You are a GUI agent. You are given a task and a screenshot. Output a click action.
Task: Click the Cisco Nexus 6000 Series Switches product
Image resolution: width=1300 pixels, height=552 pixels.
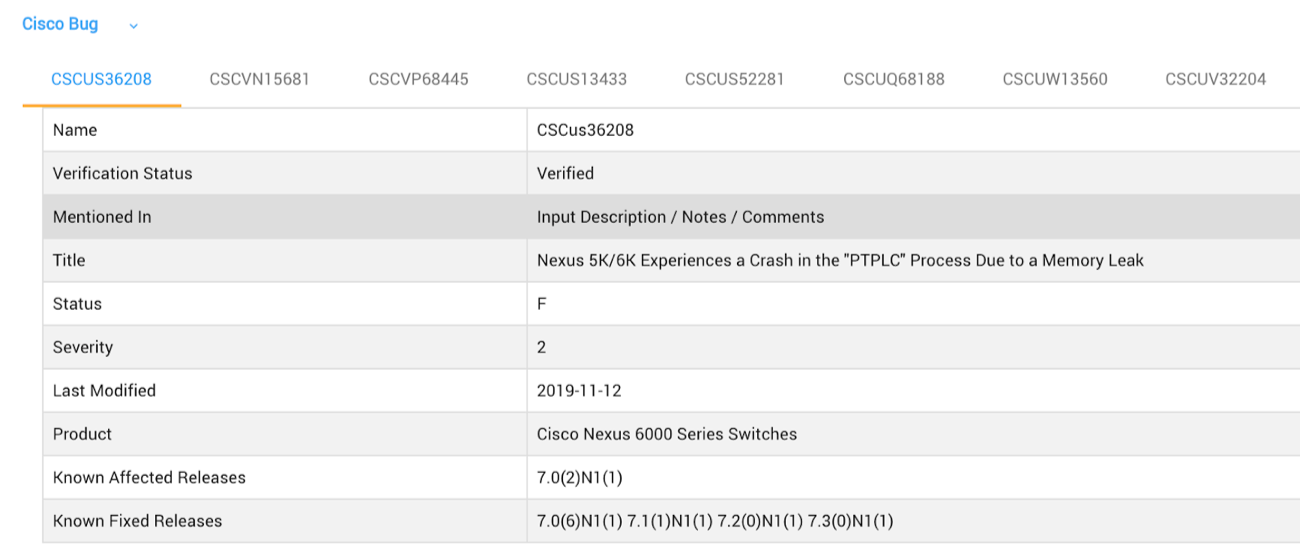pyautogui.click(x=667, y=434)
